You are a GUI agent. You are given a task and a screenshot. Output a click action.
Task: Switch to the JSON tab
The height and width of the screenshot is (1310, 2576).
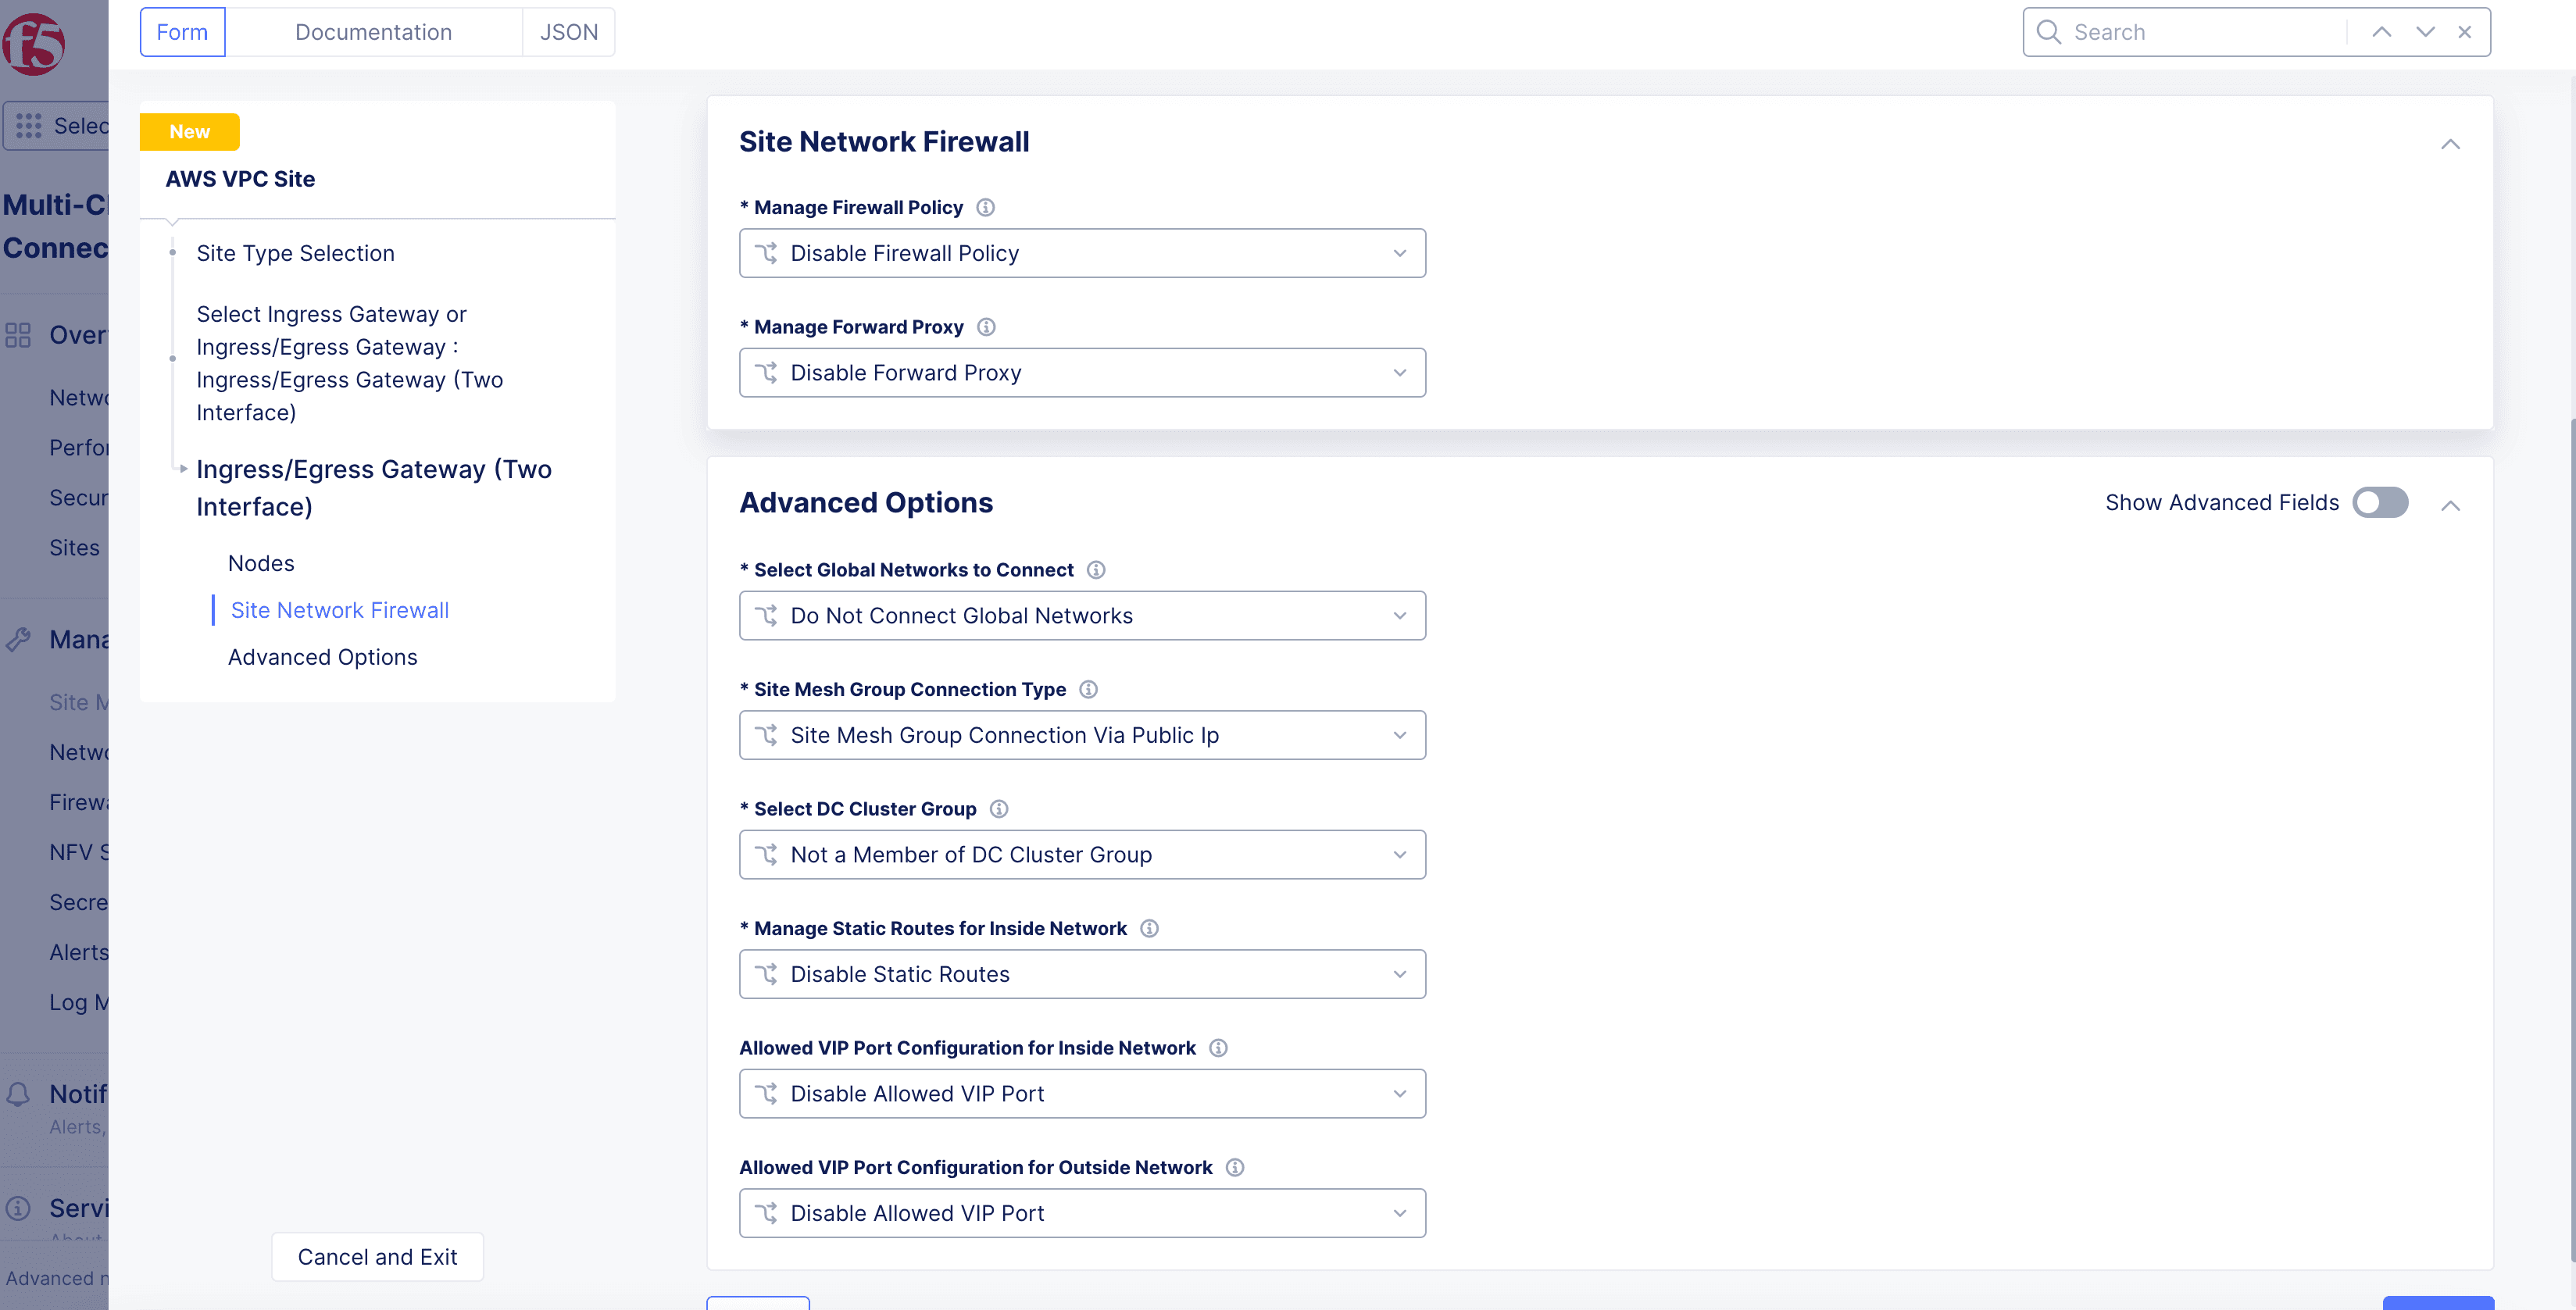coord(568,30)
